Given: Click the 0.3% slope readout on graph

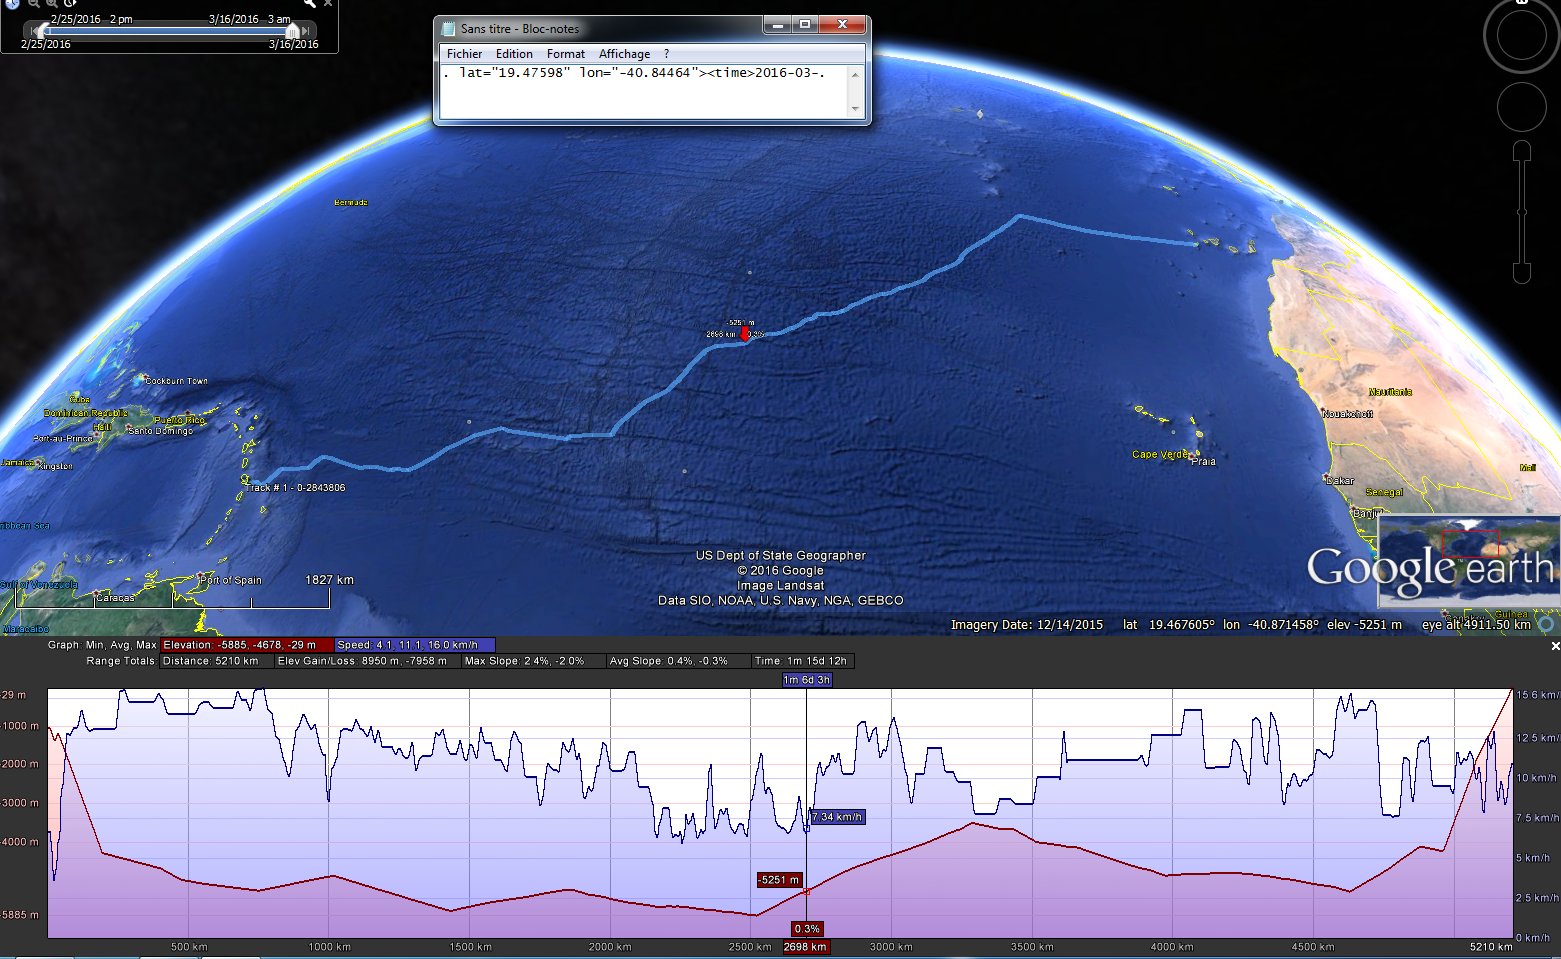Looking at the screenshot, I should pyautogui.click(x=807, y=929).
